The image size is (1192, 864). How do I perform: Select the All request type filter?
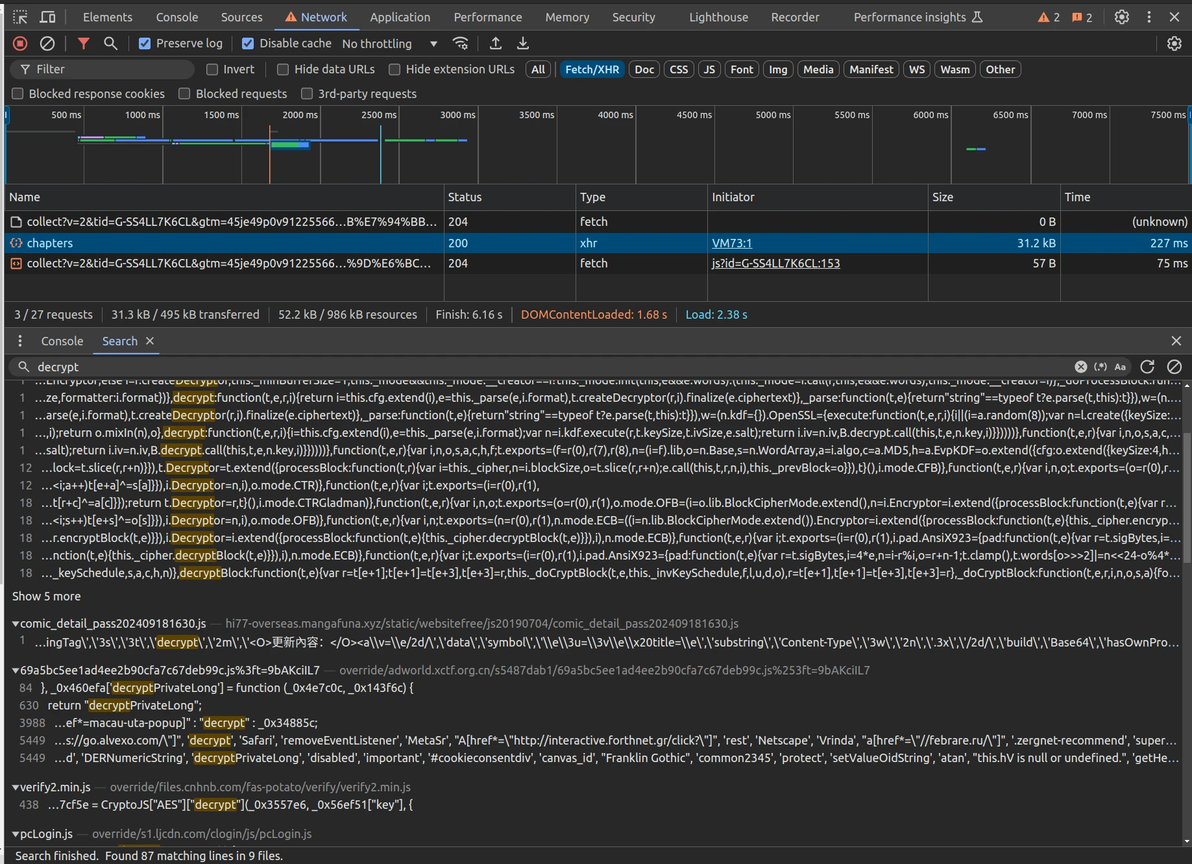coord(538,69)
